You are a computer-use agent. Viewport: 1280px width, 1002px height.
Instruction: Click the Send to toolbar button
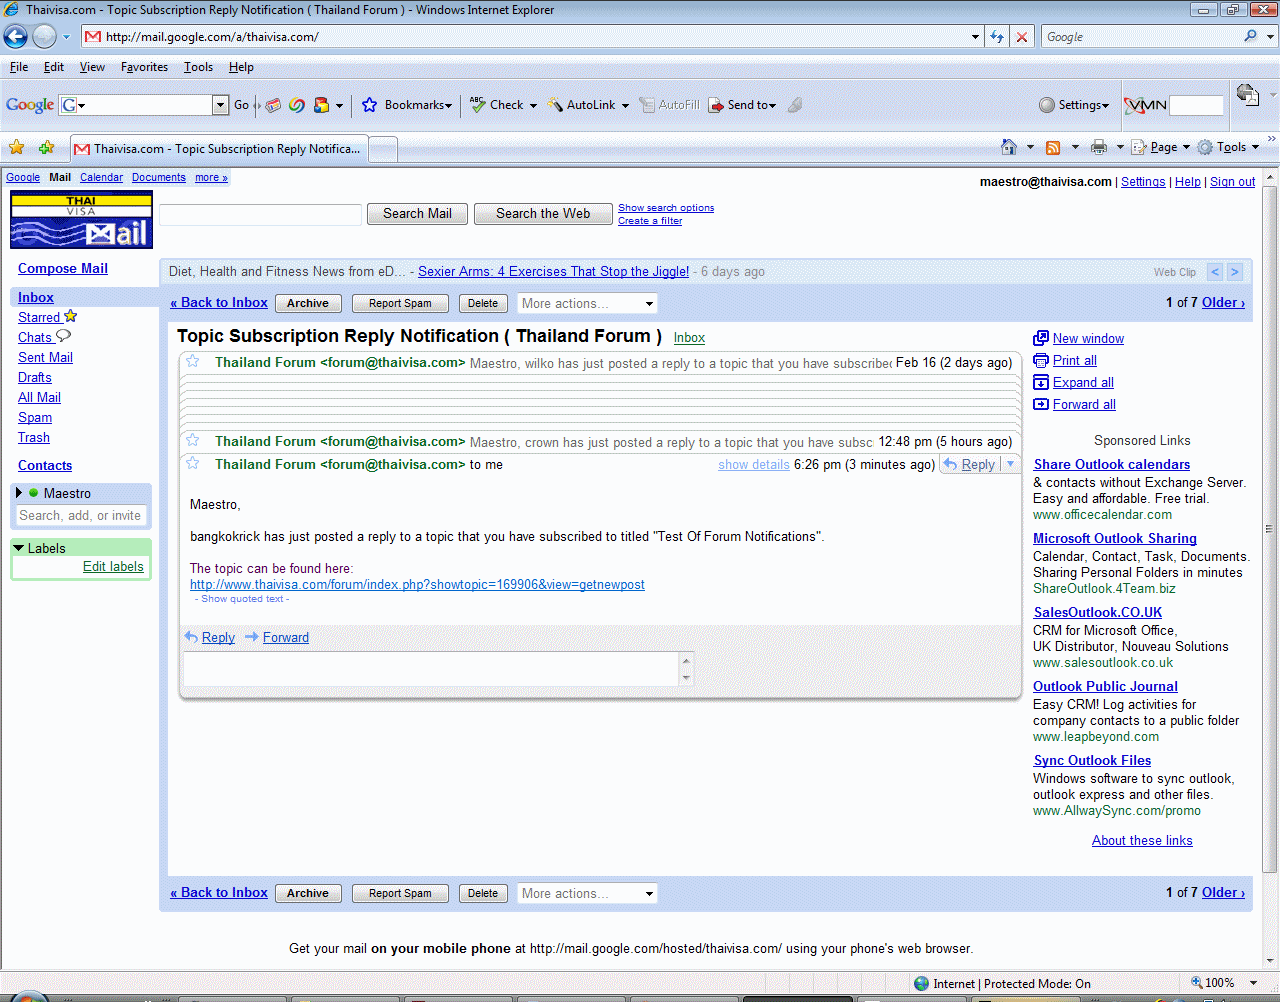point(742,105)
